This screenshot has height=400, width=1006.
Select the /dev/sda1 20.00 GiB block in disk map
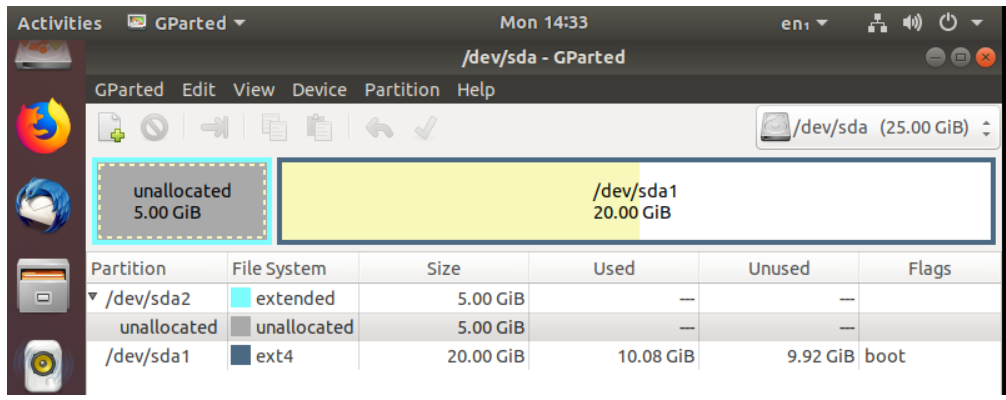coord(634,201)
